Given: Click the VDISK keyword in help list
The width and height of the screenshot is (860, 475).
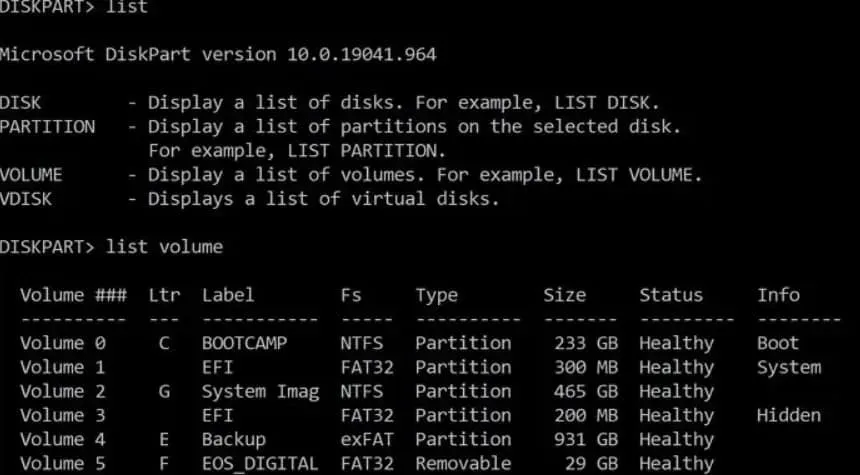Looking at the screenshot, I should pos(26,199).
